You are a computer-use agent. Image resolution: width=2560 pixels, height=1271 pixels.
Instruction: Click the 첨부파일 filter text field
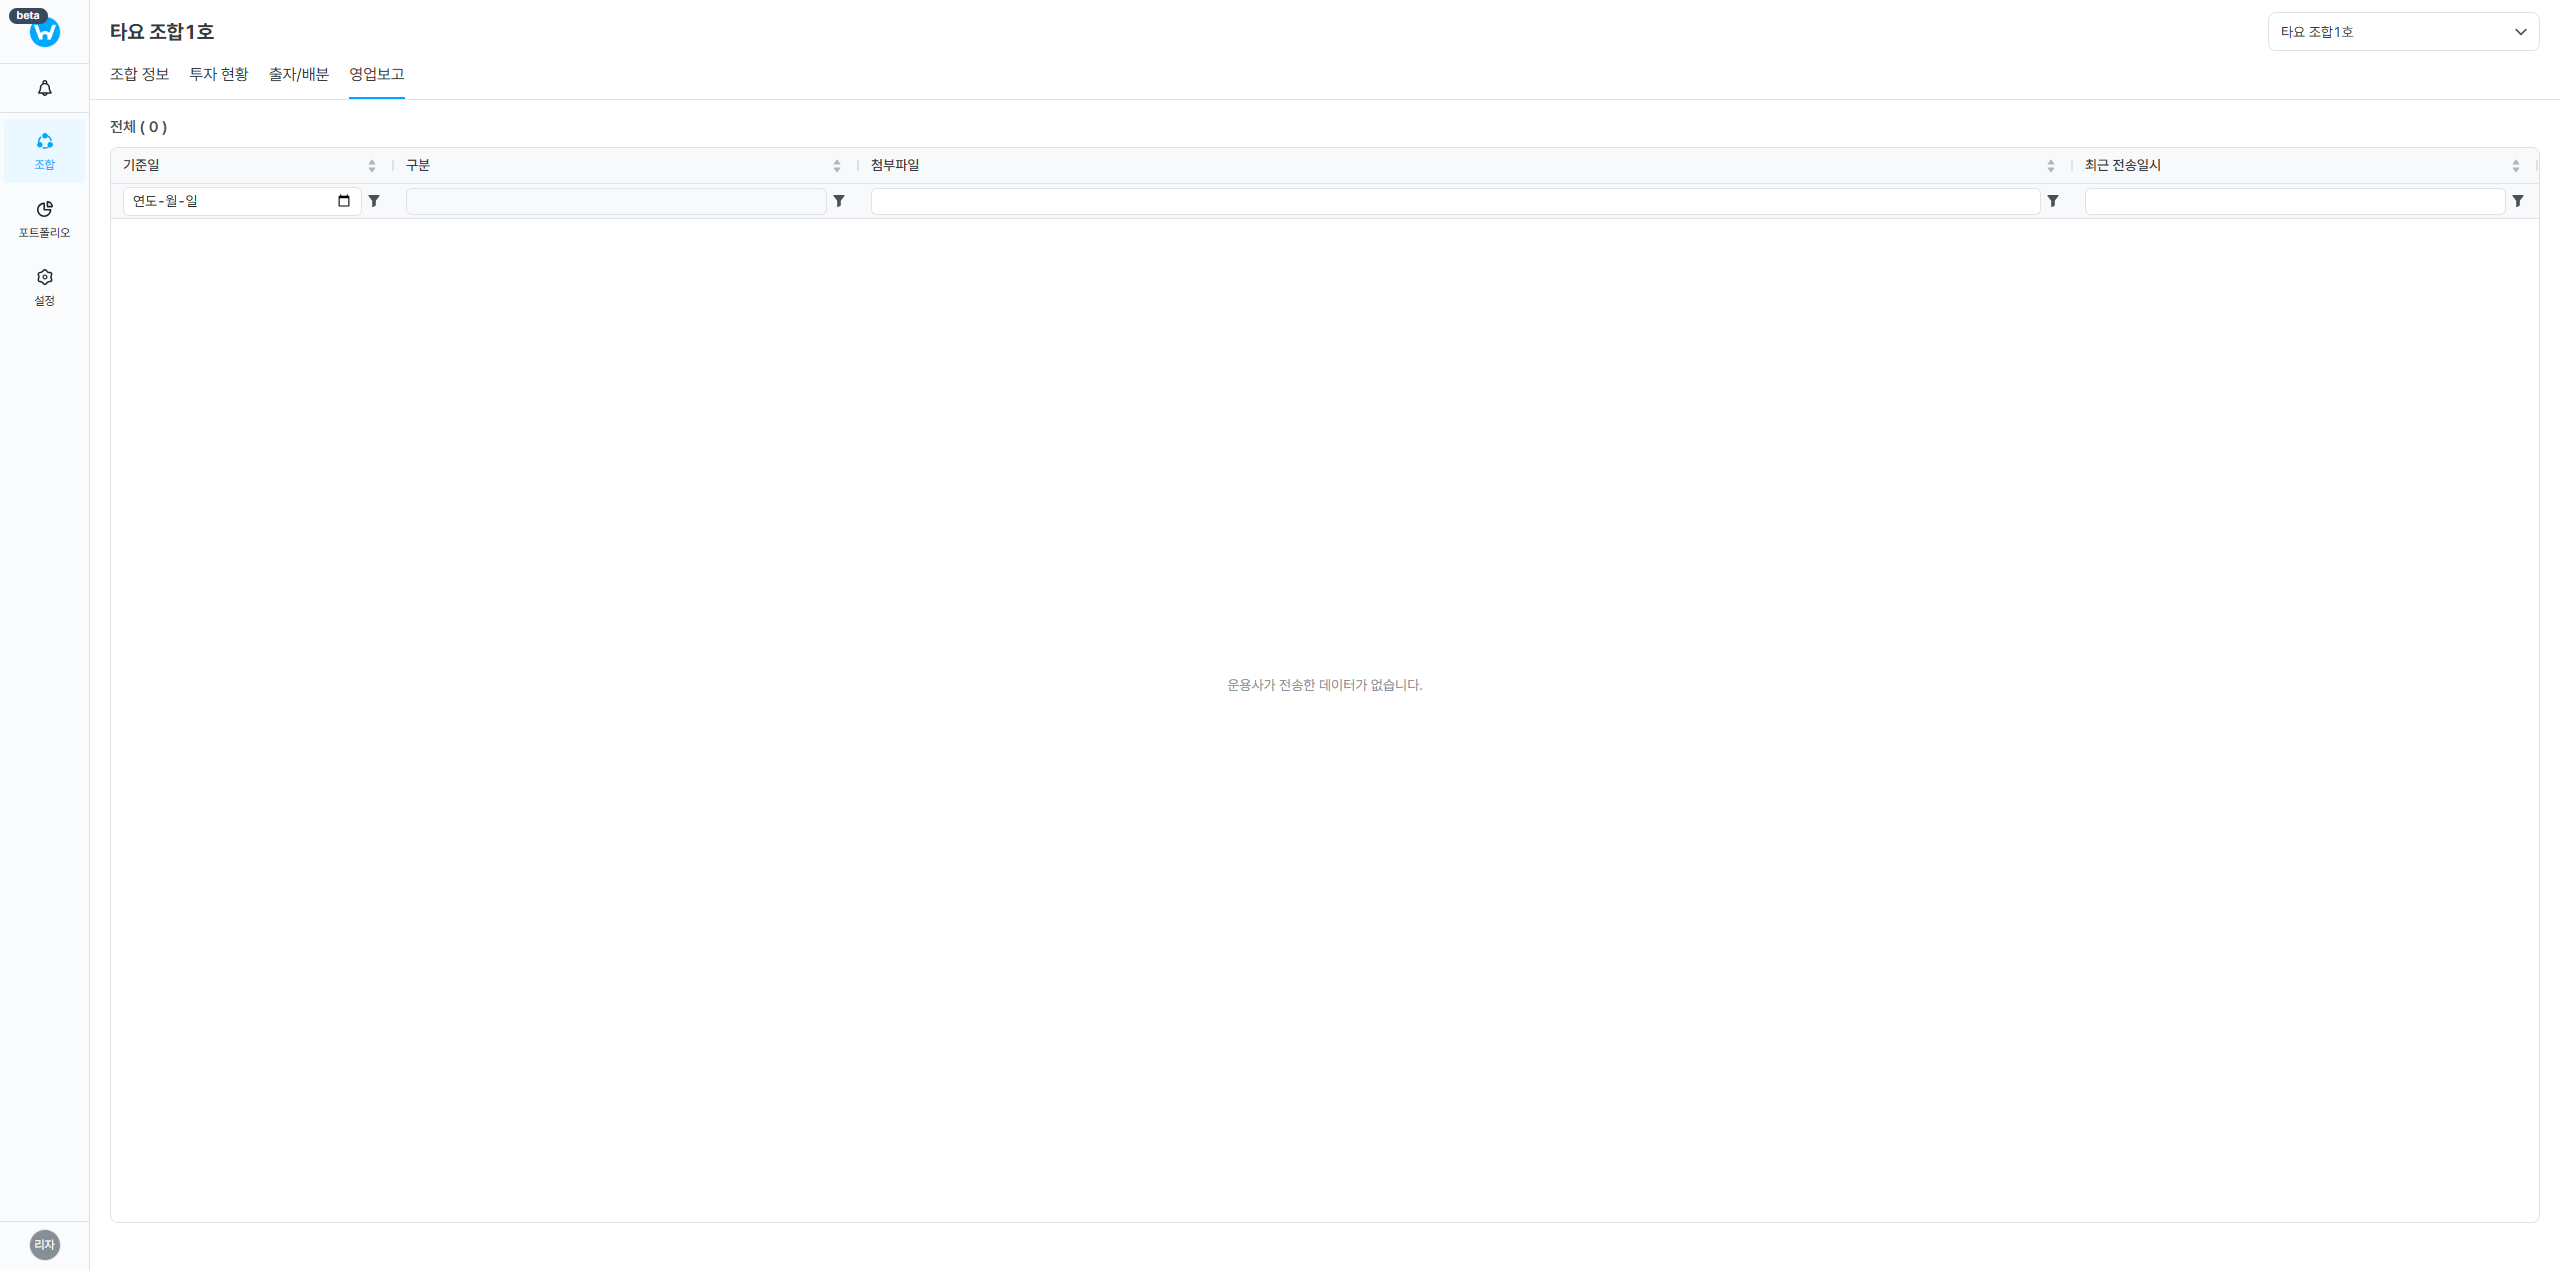pyautogui.click(x=1454, y=201)
